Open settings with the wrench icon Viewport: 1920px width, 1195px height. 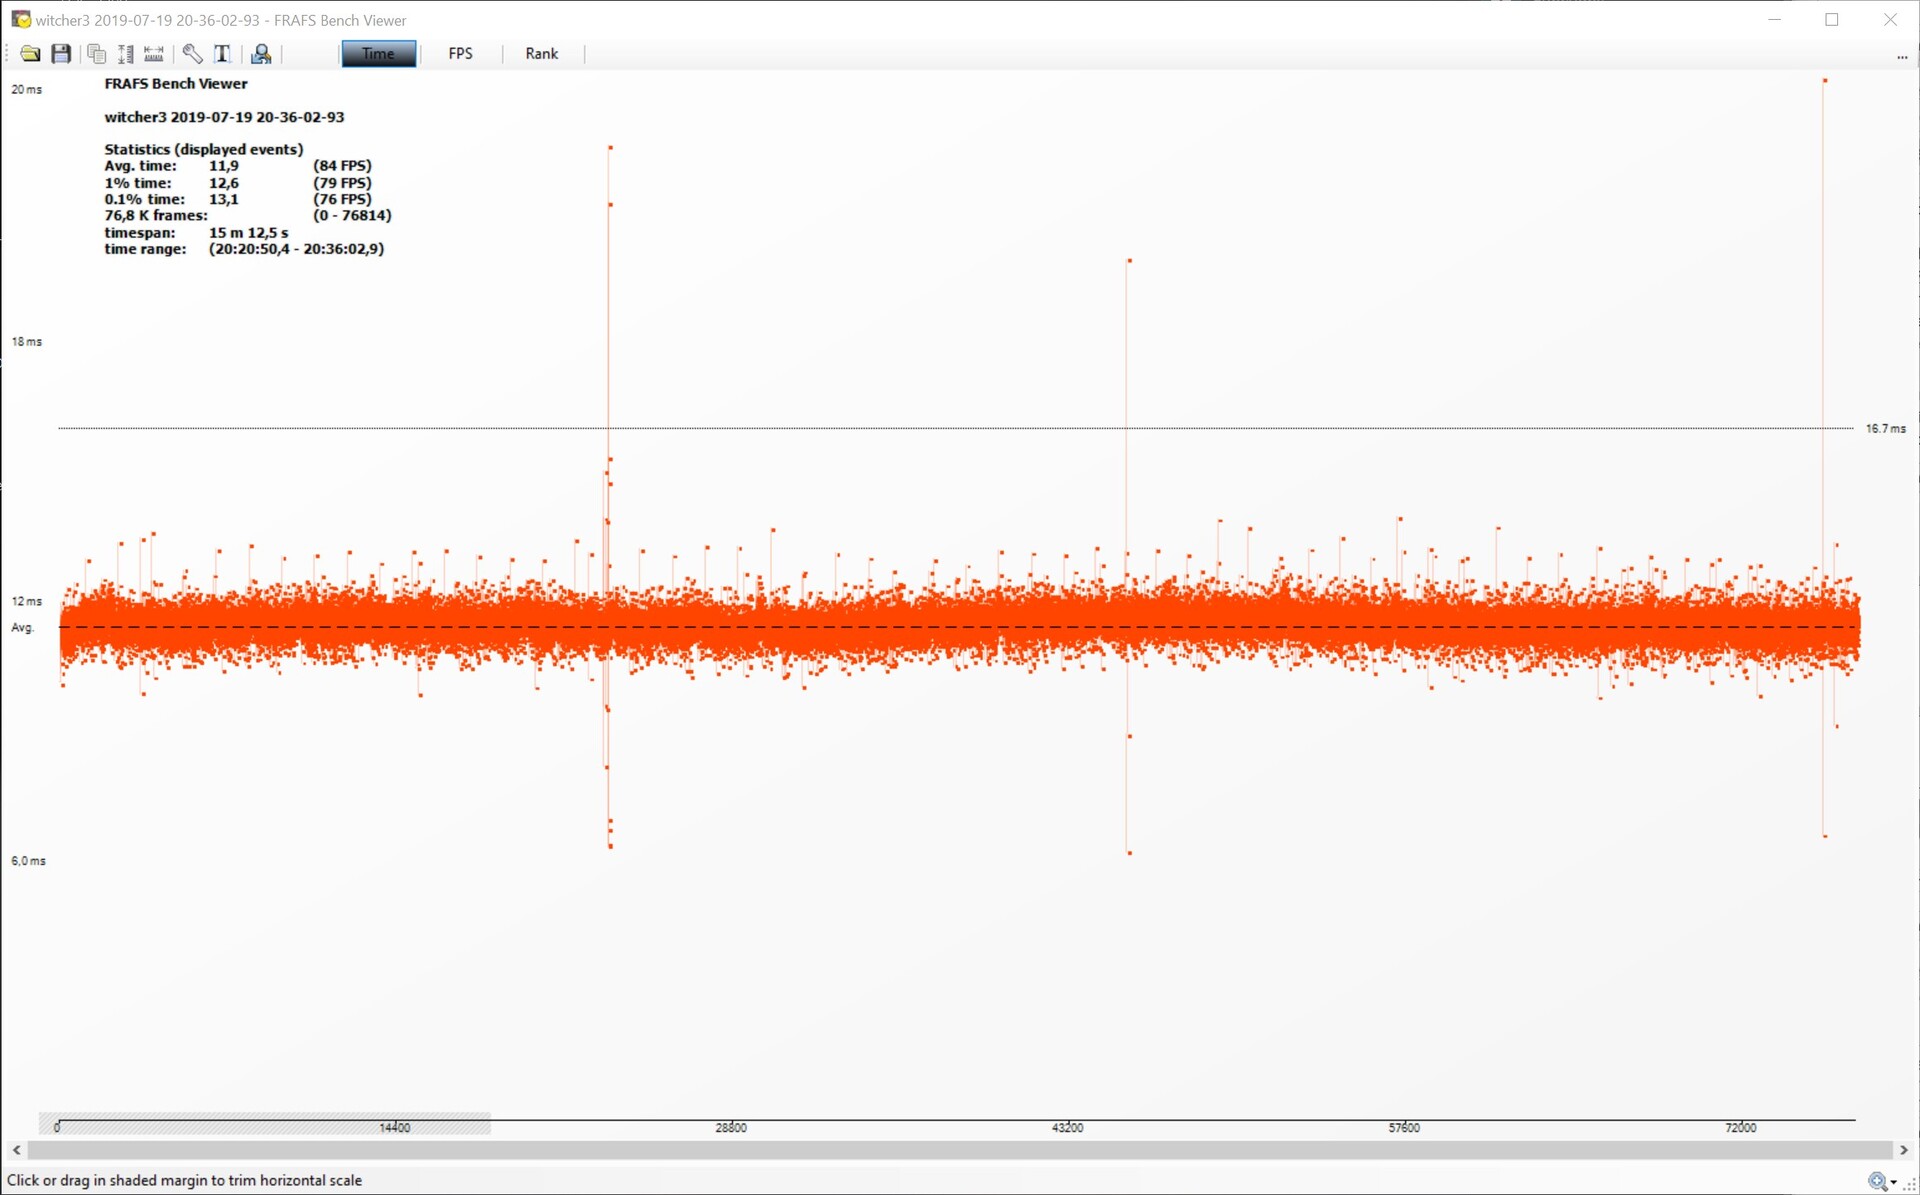192,54
